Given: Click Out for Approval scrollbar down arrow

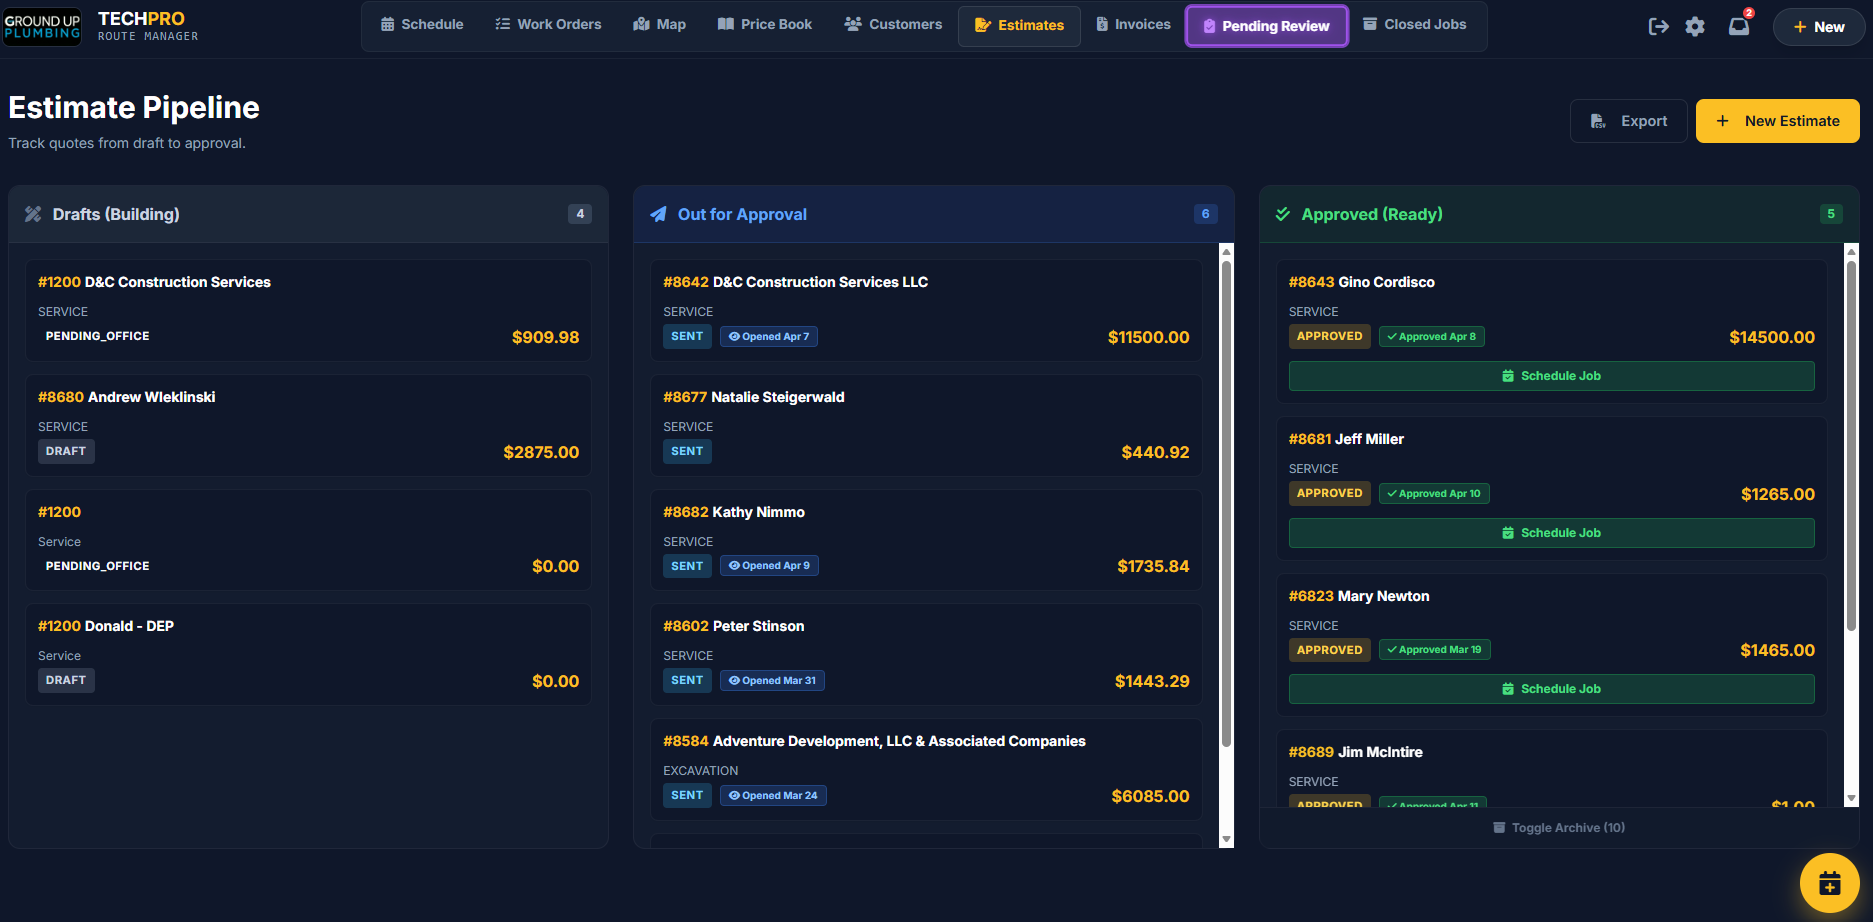Looking at the screenshot, I should (x=1227, y=840).
